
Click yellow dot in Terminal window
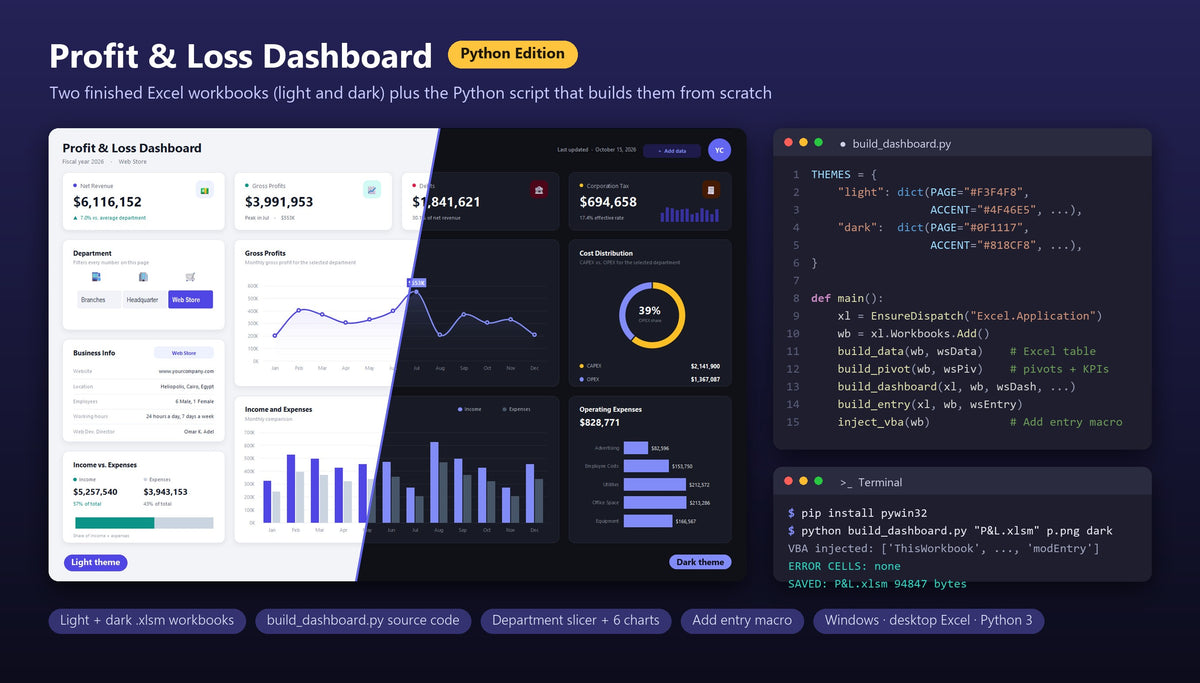click(804, 481)
